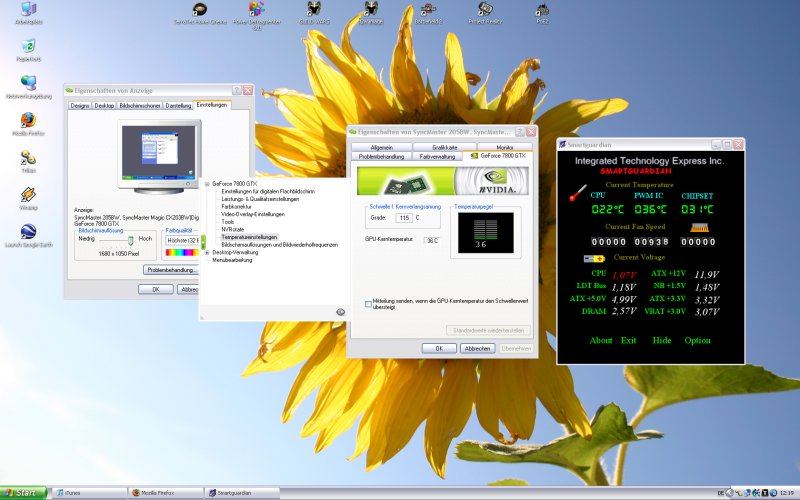Open the Allgemein tab in SyncMaster properties

pyautogui.click(x=381, y=147)
